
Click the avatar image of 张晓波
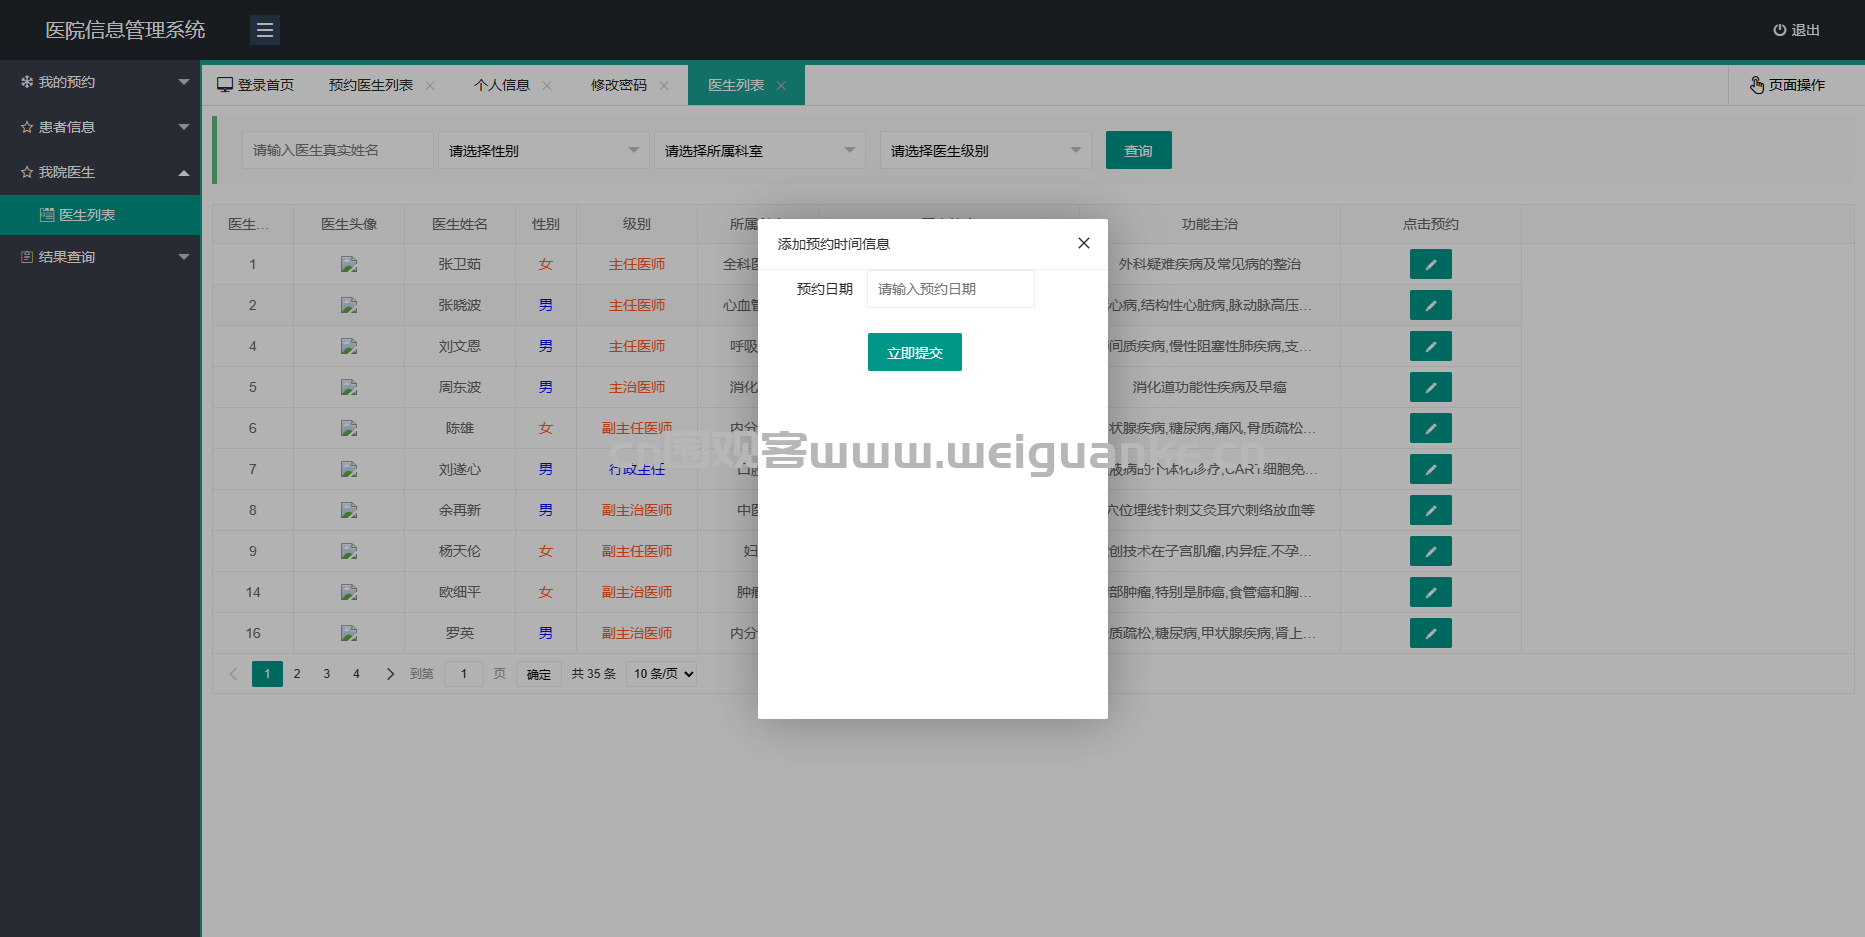(349, 305)
